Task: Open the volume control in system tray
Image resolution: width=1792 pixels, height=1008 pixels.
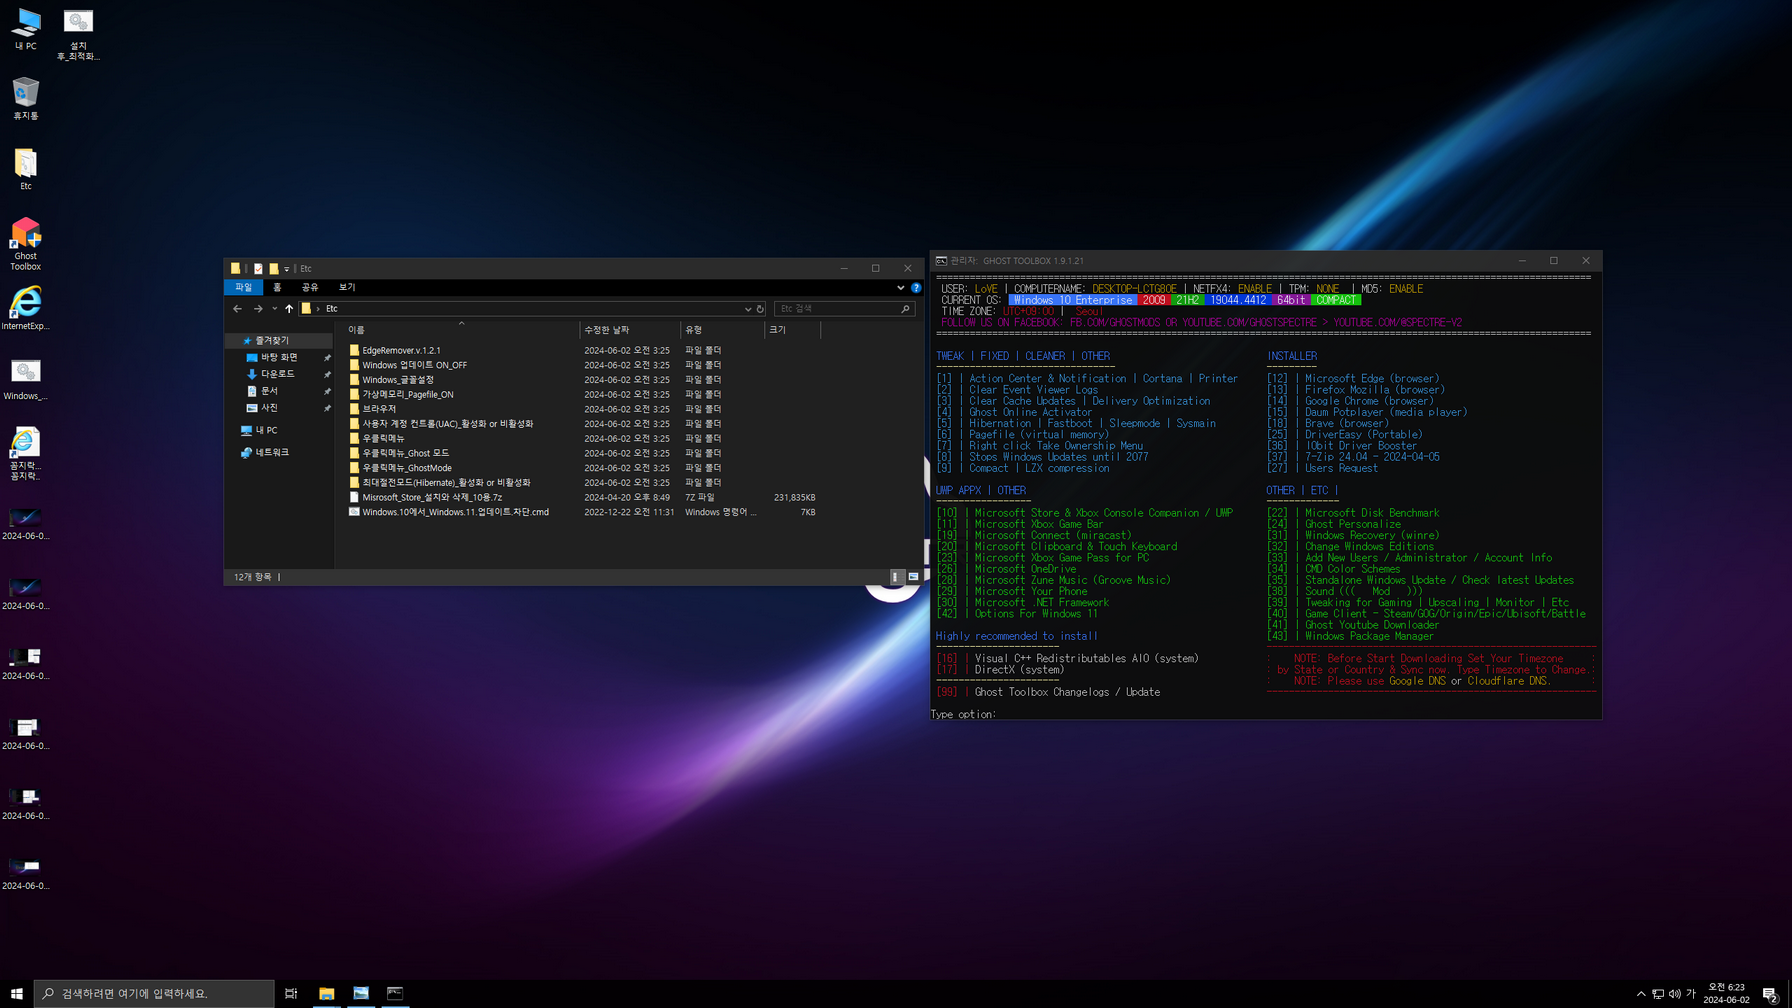Action: [1674, 994]
